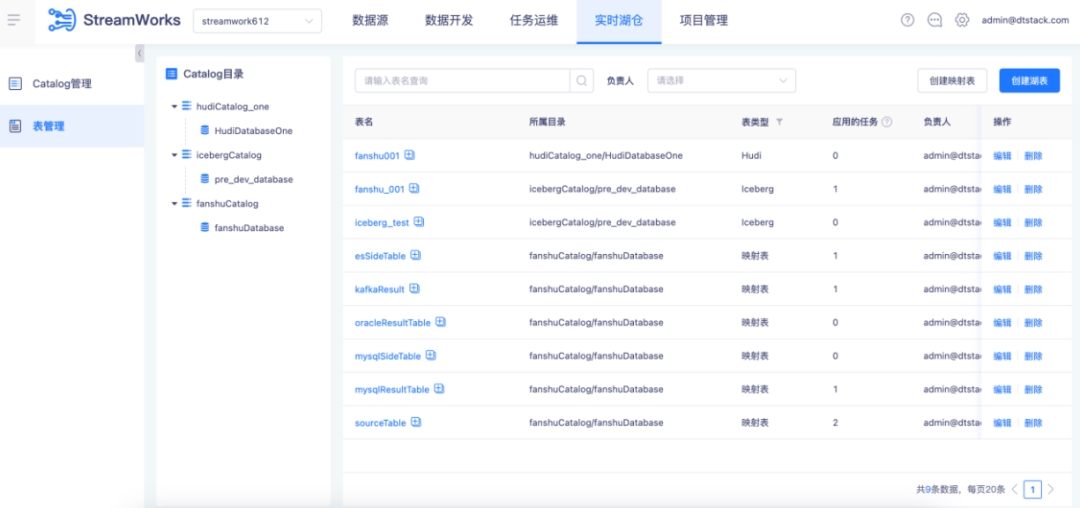Click the admin@dtstack.com account label

coord(1025,20)
